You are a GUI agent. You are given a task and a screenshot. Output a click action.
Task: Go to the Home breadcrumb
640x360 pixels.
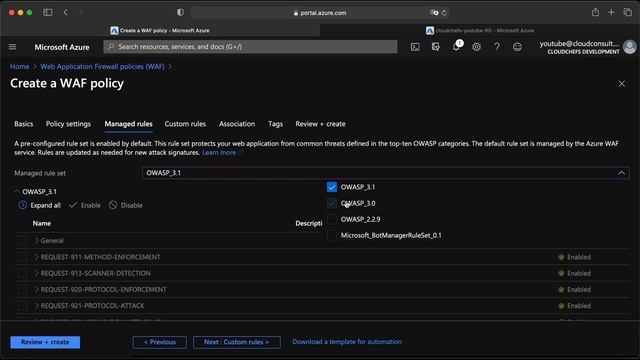coord(20,67)
